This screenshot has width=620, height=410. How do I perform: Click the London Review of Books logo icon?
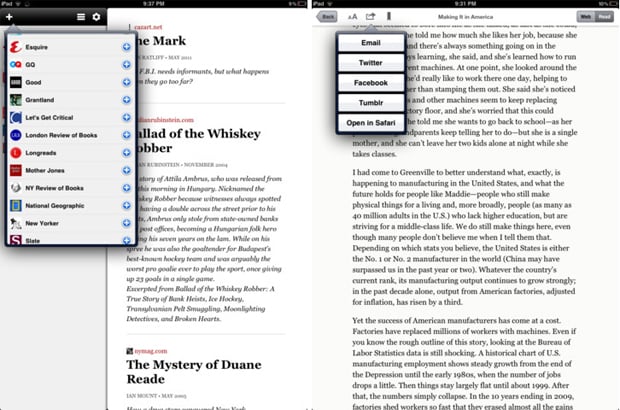click(15, 135)
